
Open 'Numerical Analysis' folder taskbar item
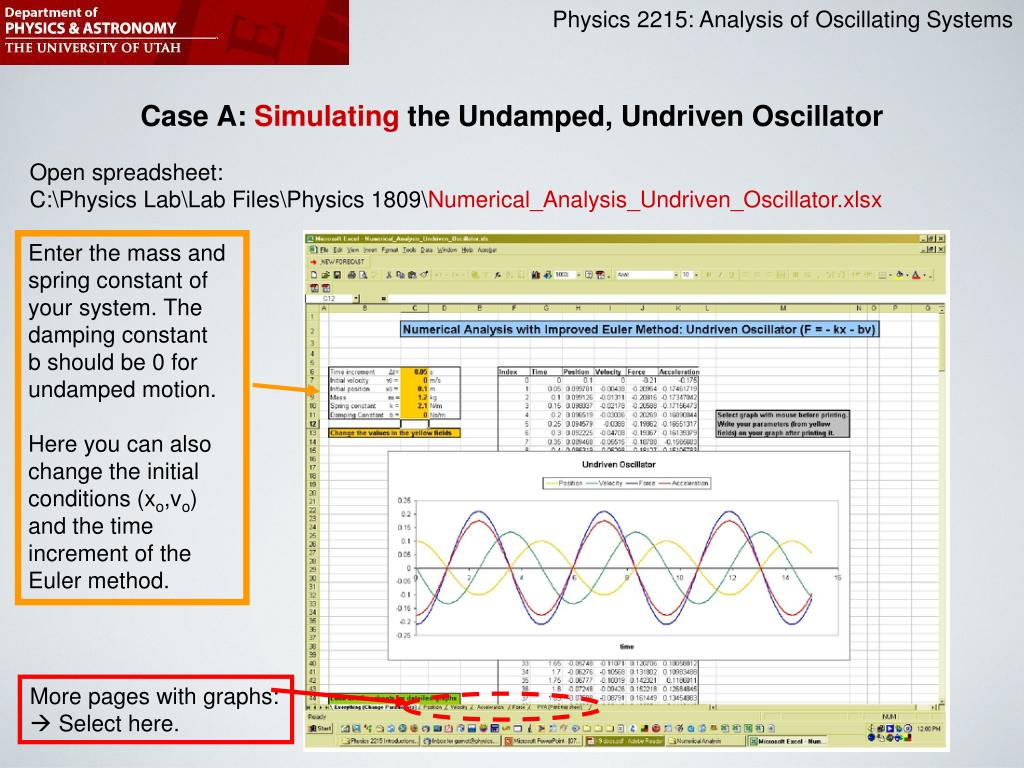click(x=706, y=741)
